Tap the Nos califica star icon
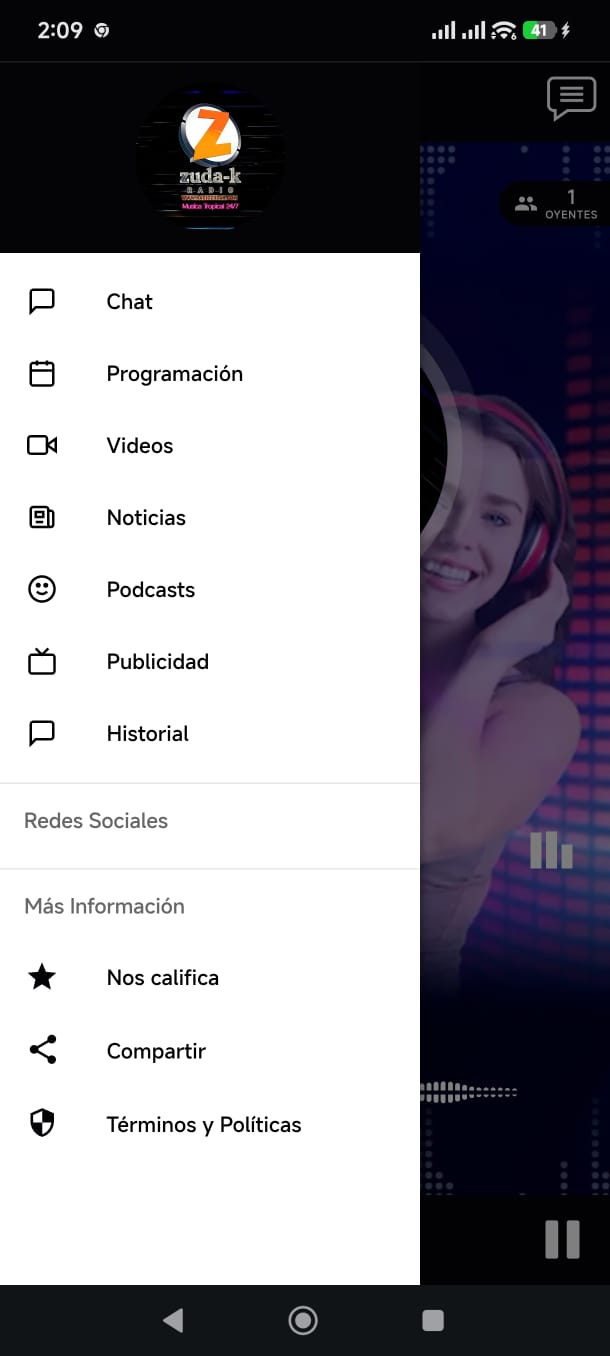610x1356 pixels. pyautogui.click(x=42, y=978)
